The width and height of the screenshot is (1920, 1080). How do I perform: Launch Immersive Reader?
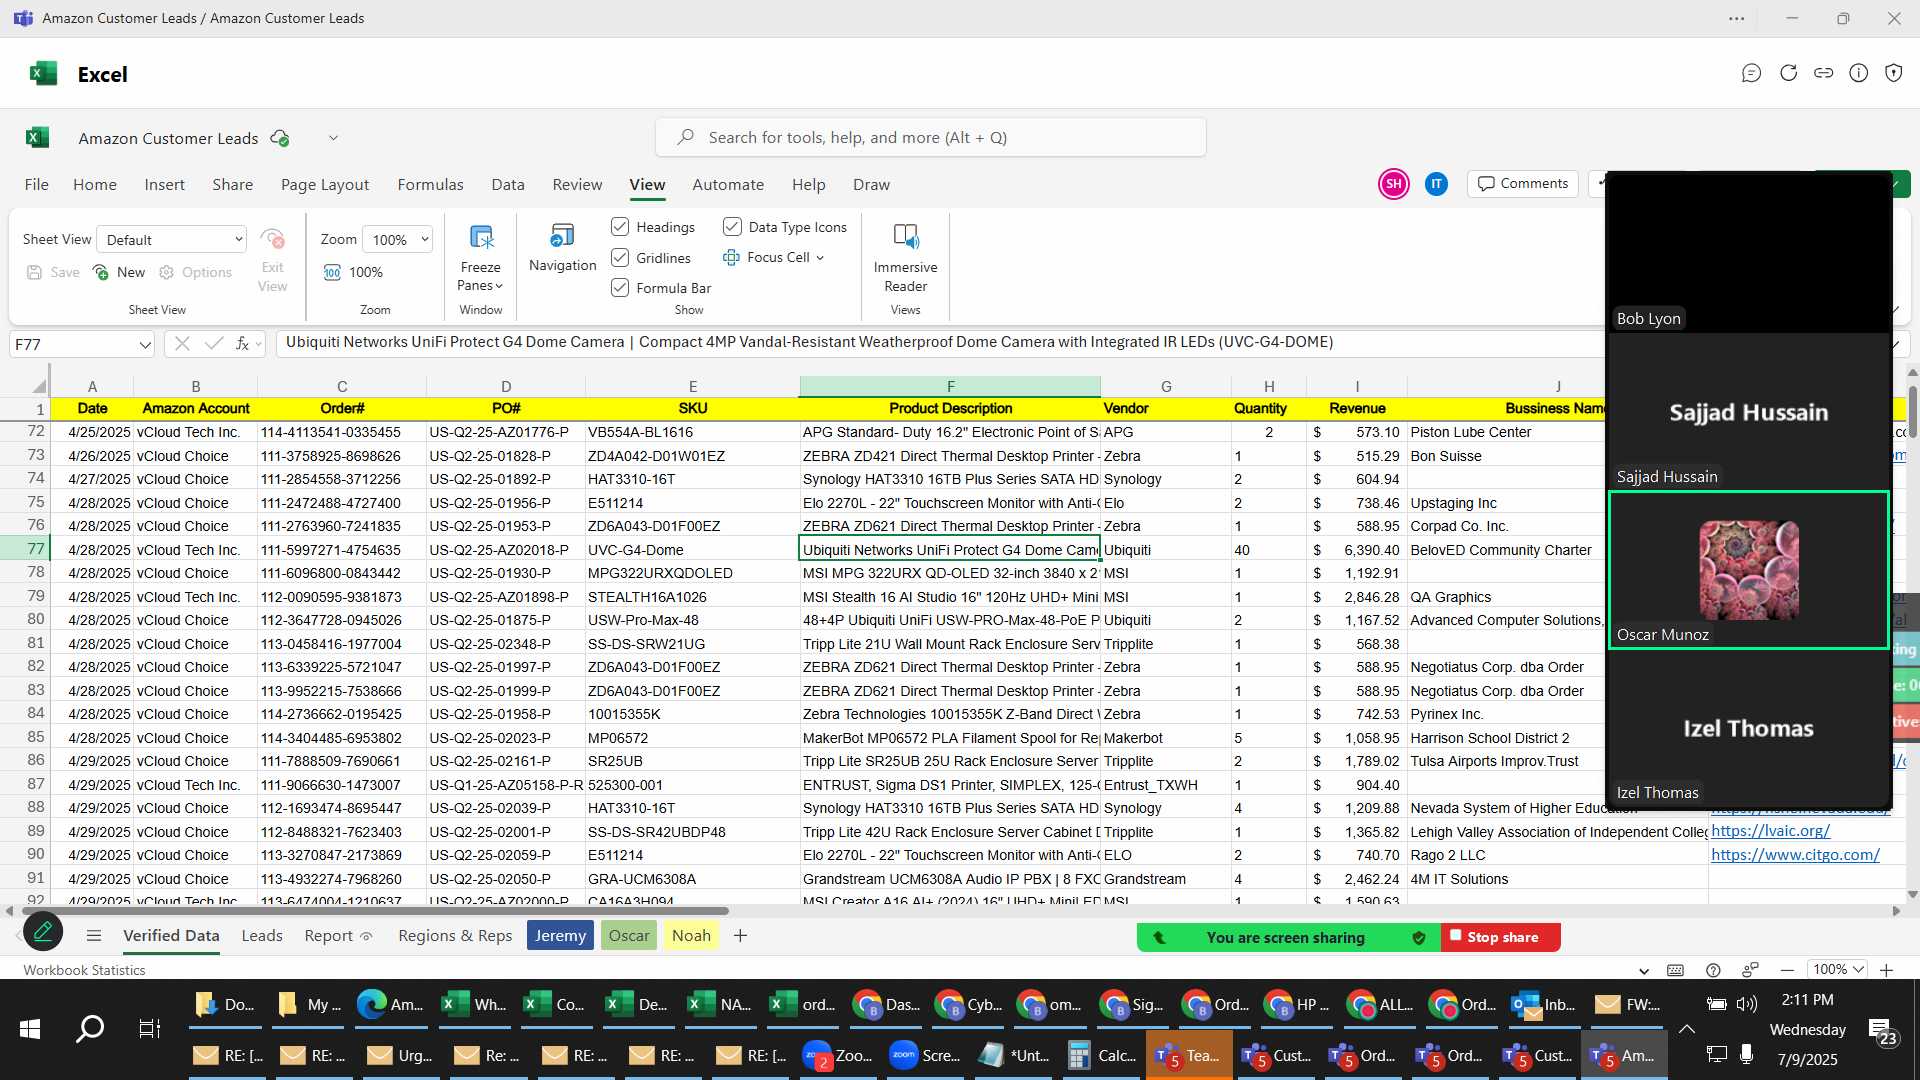tap(905, 237)
